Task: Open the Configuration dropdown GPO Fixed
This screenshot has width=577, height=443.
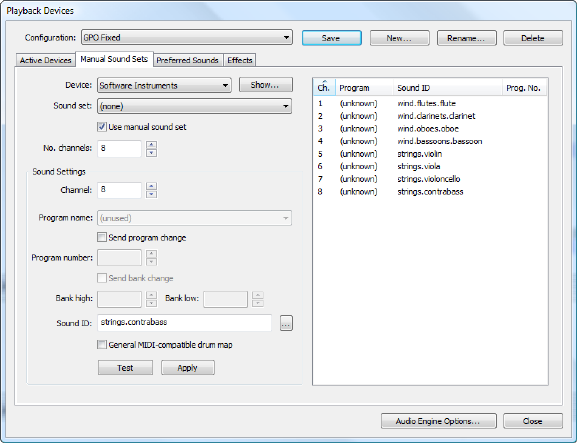Action: (187, 38)
